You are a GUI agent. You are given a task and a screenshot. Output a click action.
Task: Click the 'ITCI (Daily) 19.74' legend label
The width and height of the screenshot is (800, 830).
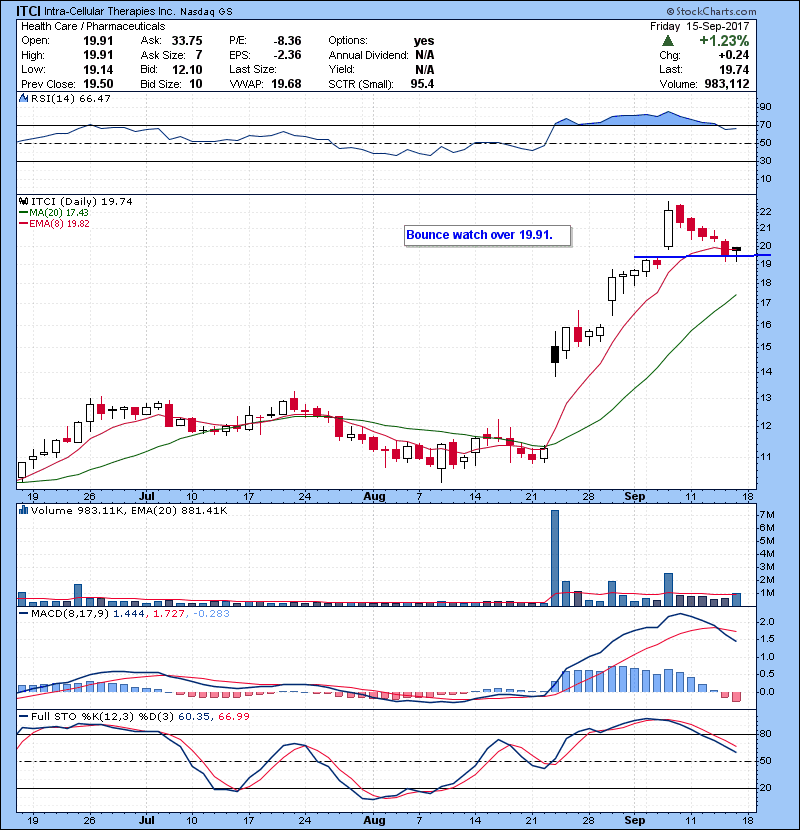pos(82,201)
